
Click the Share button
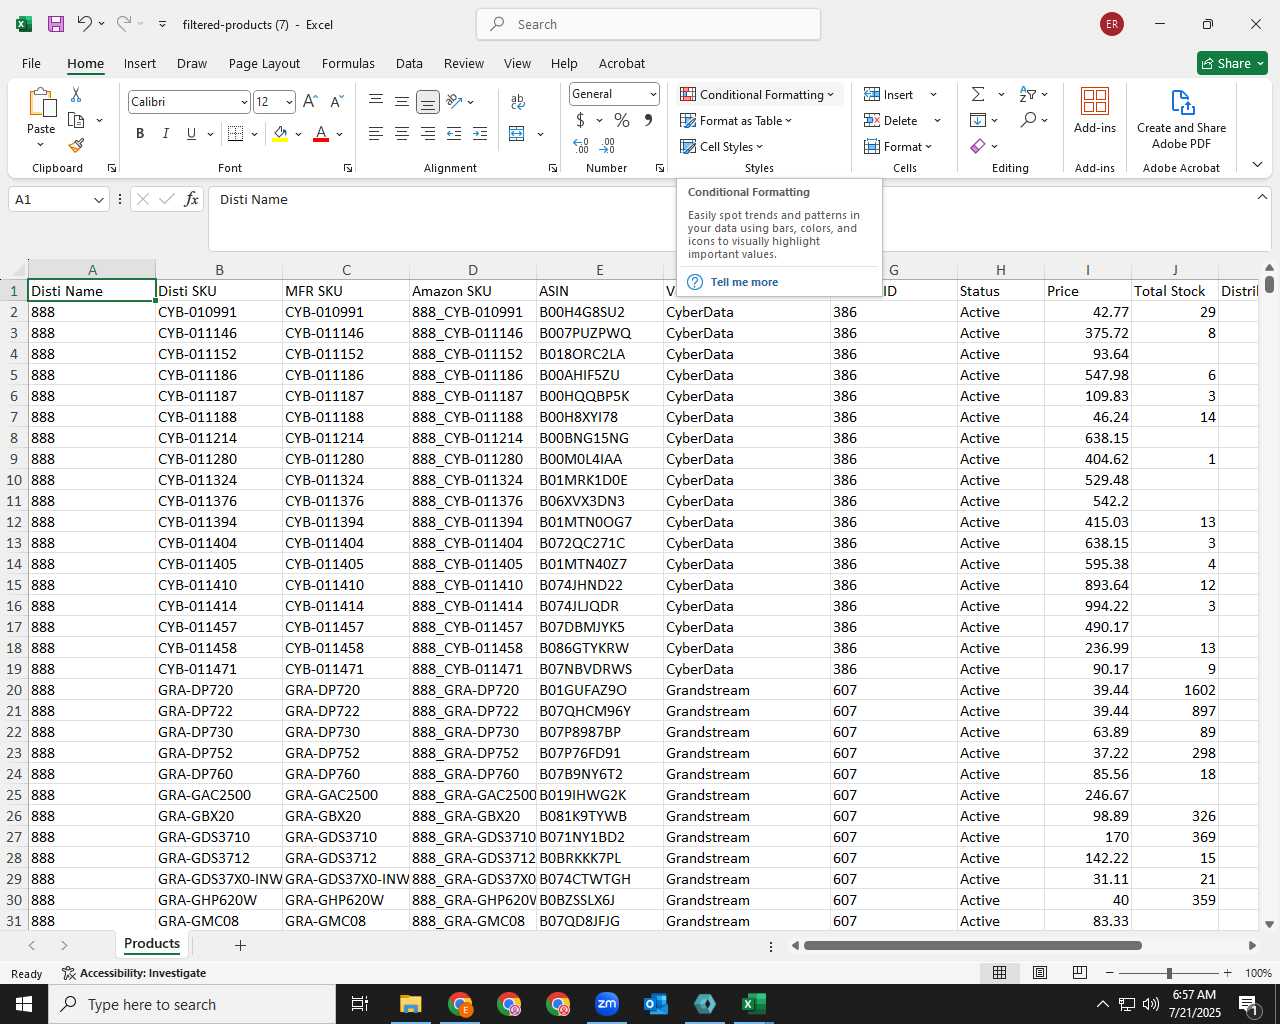(x=1232, y=63)
